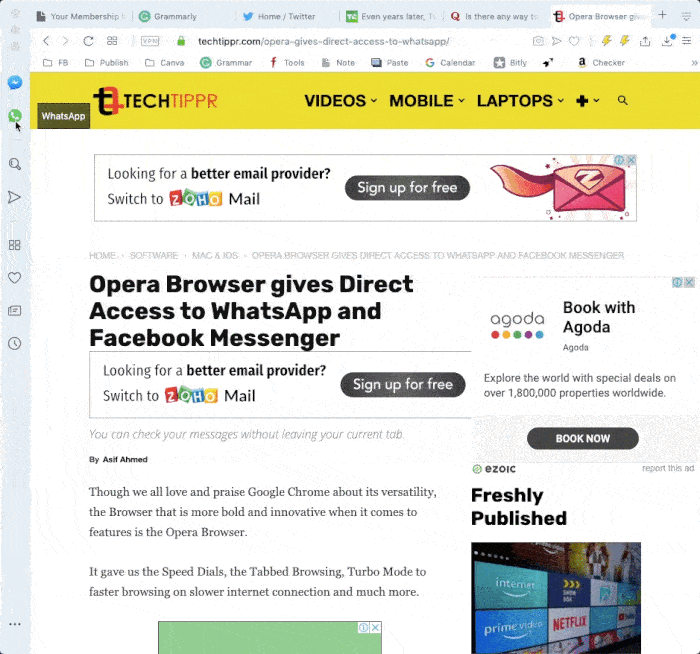Image resolution: width=700 pixels, height=654 pixels.
Task: Click the lightning bolt beside the share icon
Action: [625, 41]
